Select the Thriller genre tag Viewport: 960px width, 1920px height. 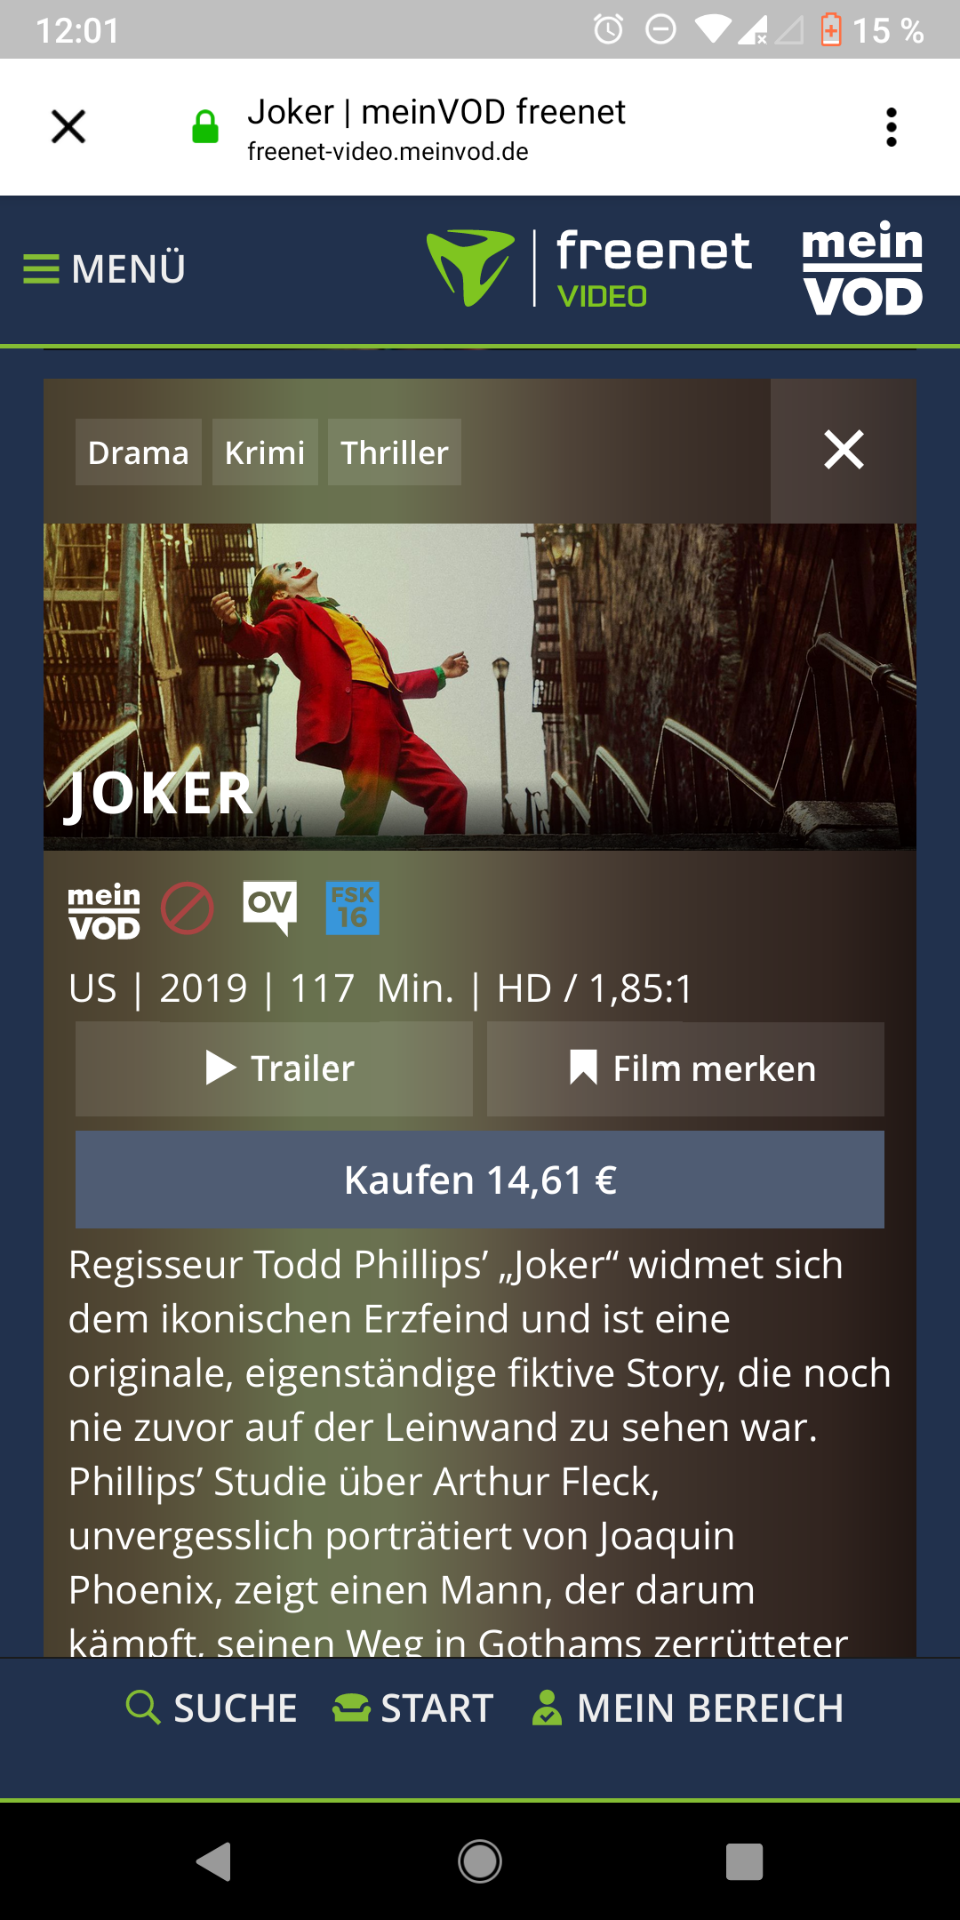(x=394, y=452)
